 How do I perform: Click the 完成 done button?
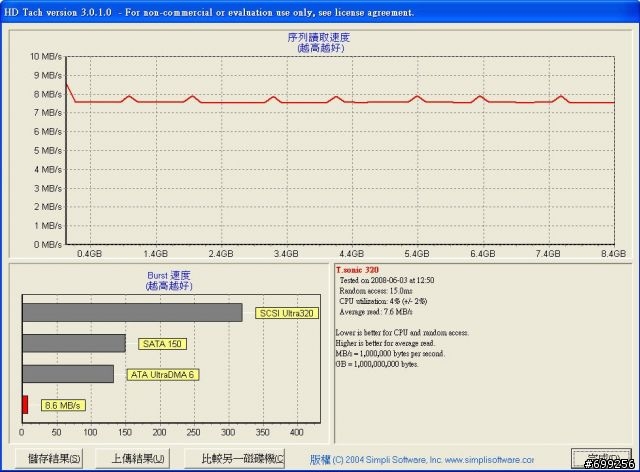pos(602,458)
